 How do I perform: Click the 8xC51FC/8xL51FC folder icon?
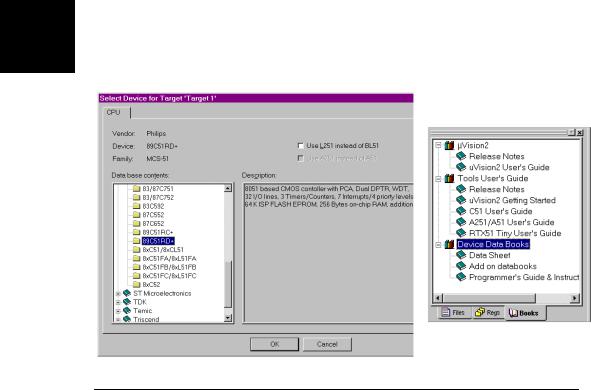click(x=136, y=276)
